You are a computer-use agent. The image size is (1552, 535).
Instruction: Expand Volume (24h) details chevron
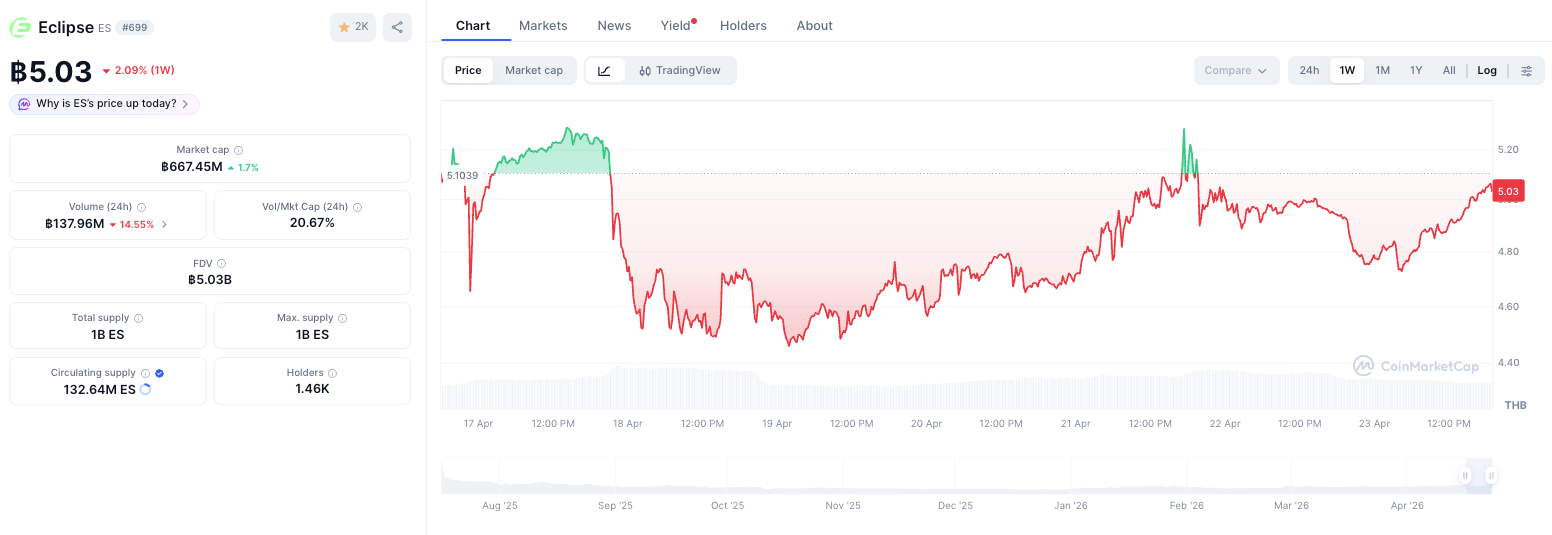click(164, 224)
